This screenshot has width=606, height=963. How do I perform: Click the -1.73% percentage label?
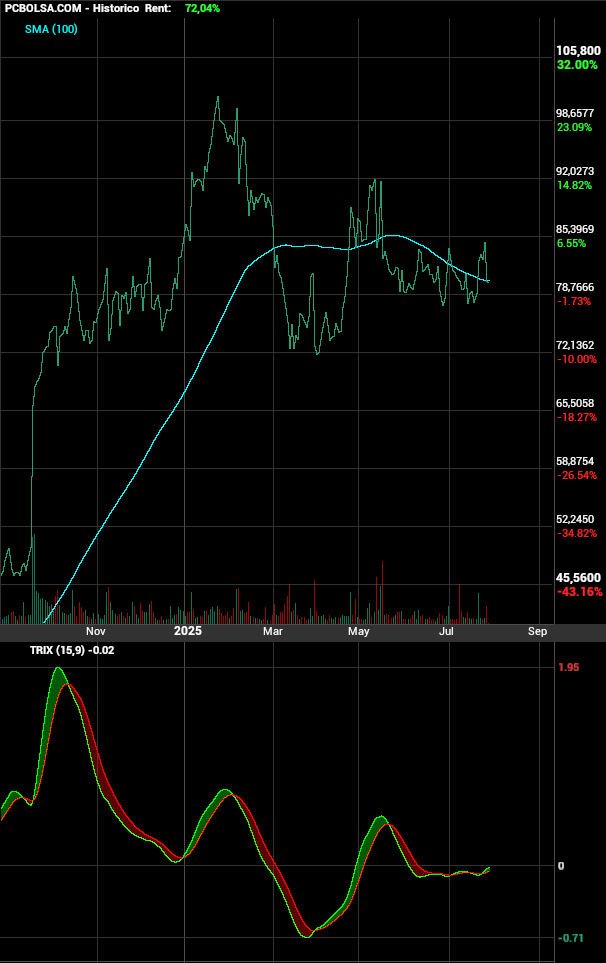(573, 302)
